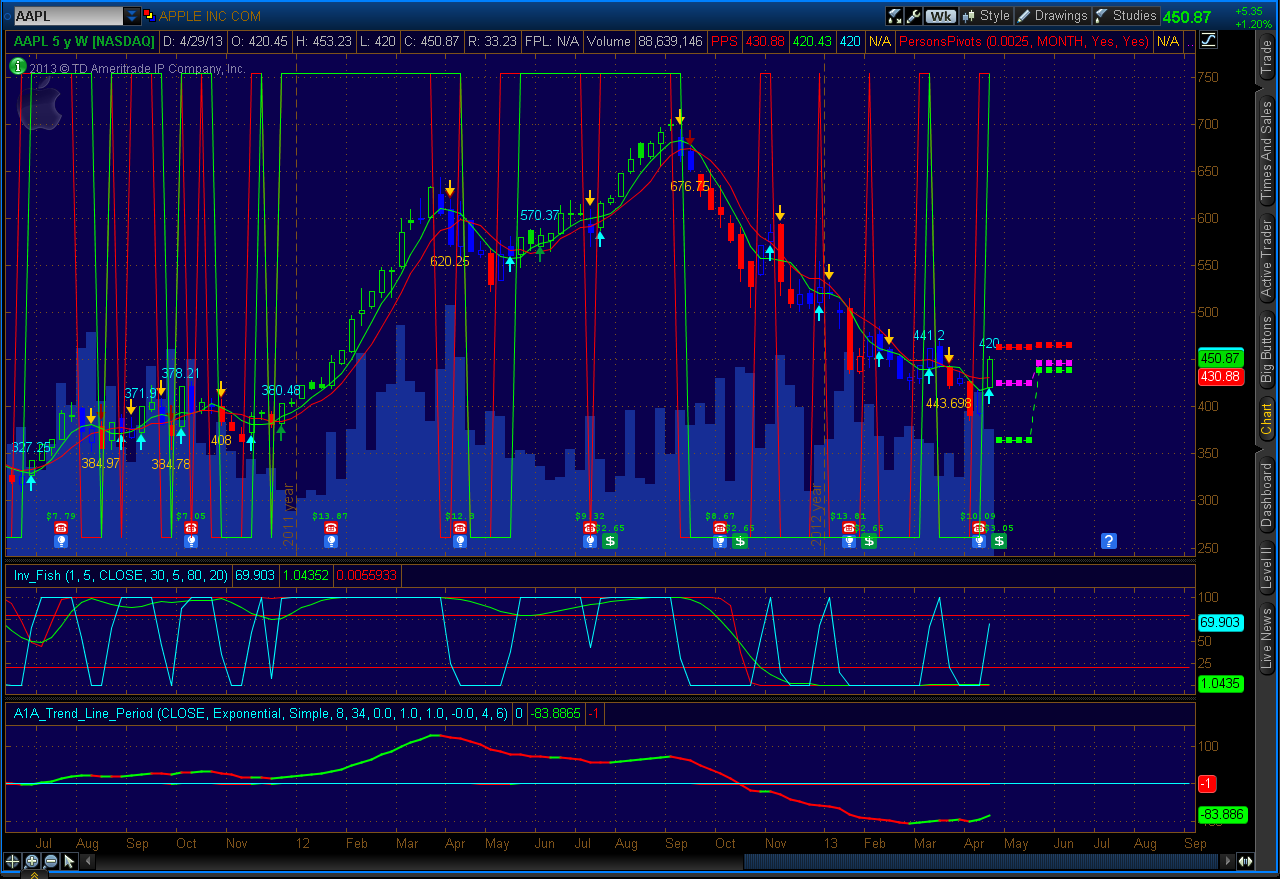This screenshot has height=879, width=1280.
Task: Click the PersonsPivots study label
Action: pyautogui.click(x=1024, y=41)
